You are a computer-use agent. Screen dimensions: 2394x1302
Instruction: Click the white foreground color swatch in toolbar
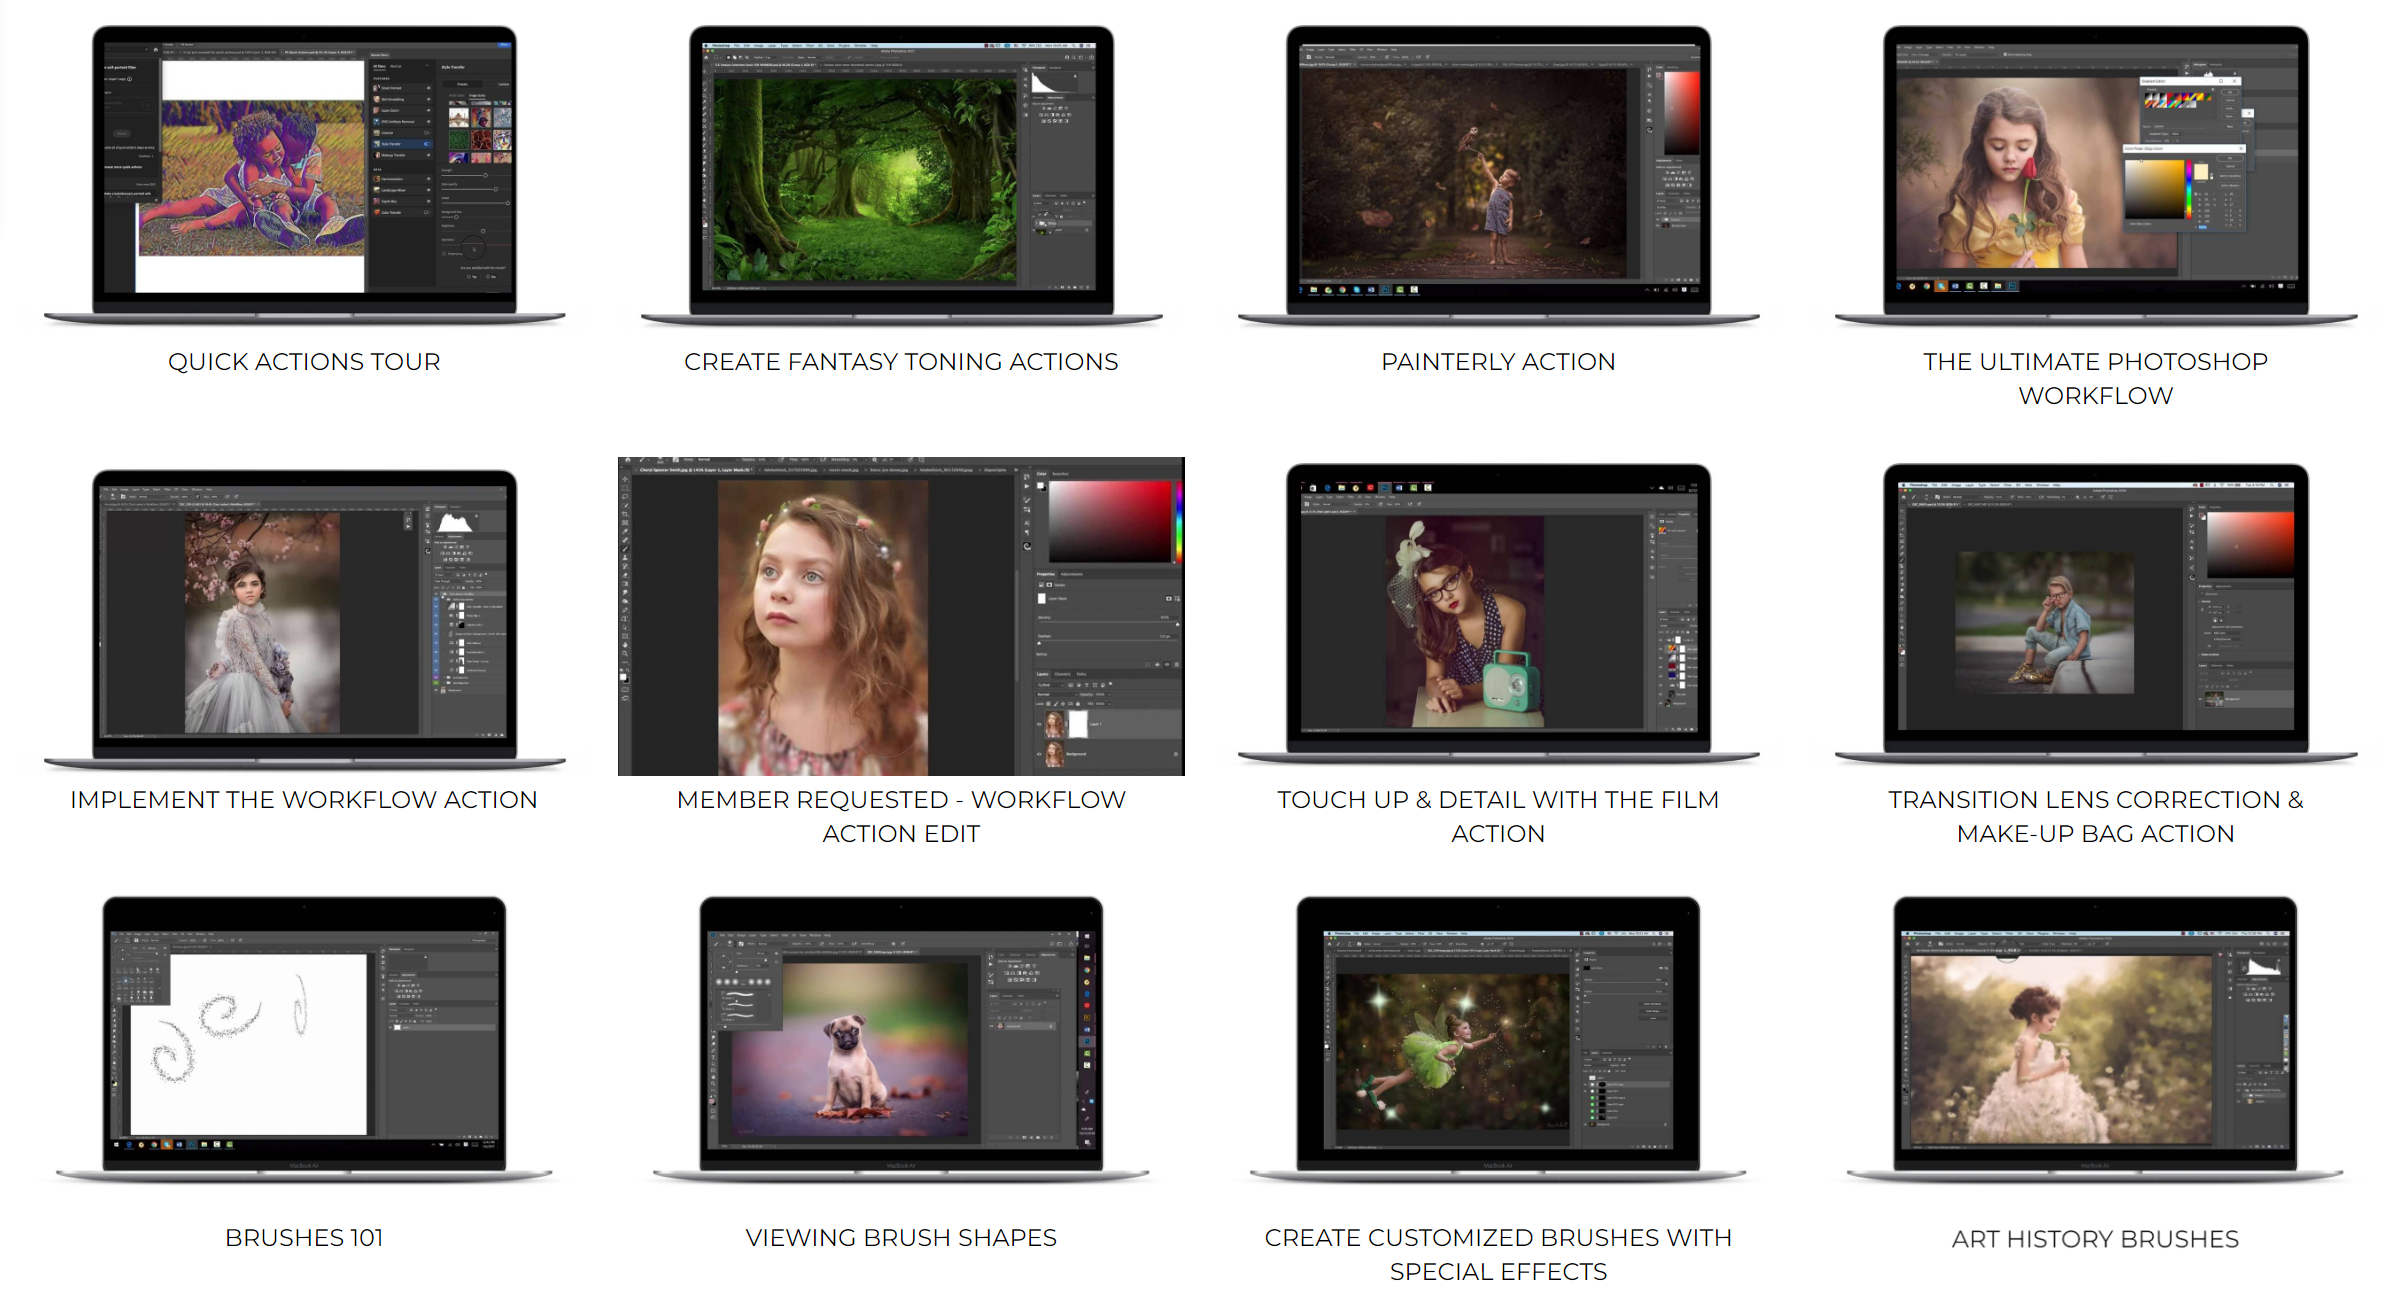[622, 676]
